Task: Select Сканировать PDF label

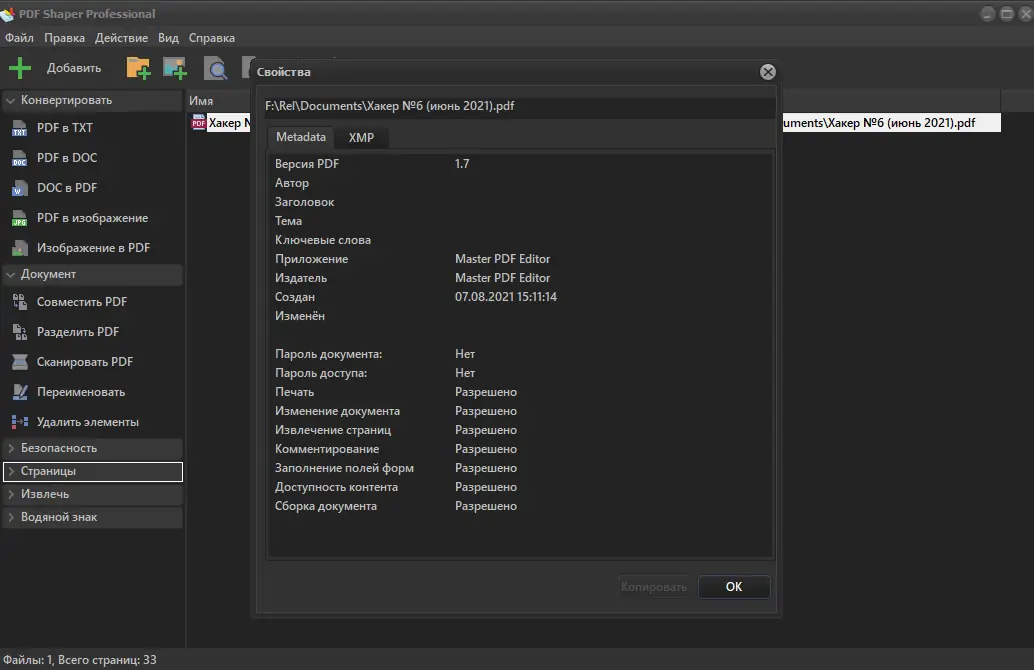Action: coord(84,362)
